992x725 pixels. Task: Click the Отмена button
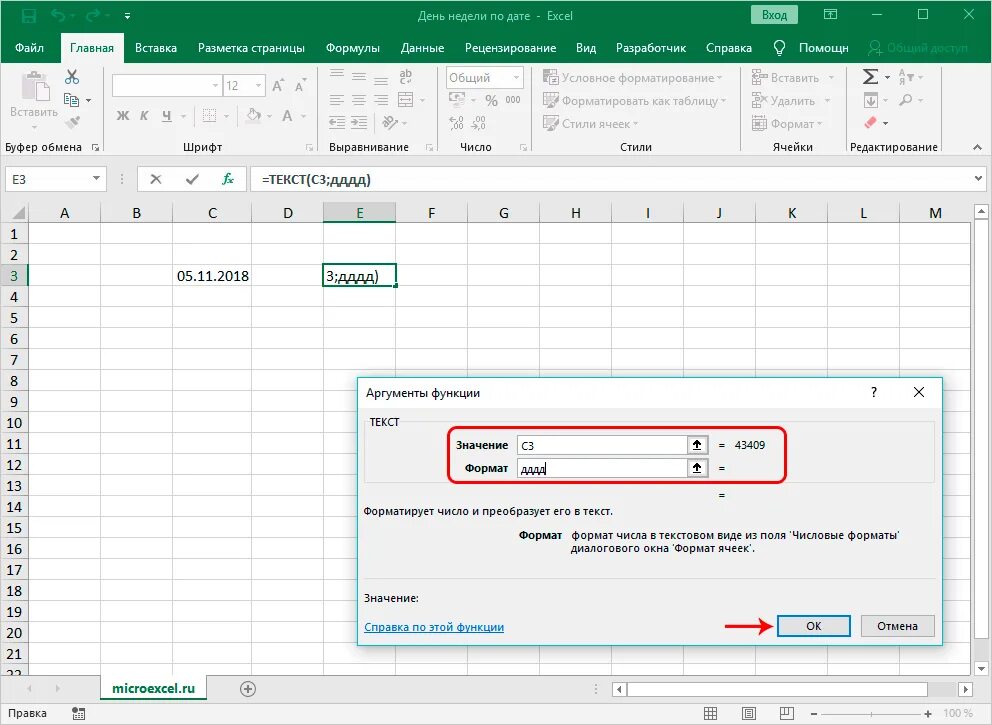[x=897, y=626]
